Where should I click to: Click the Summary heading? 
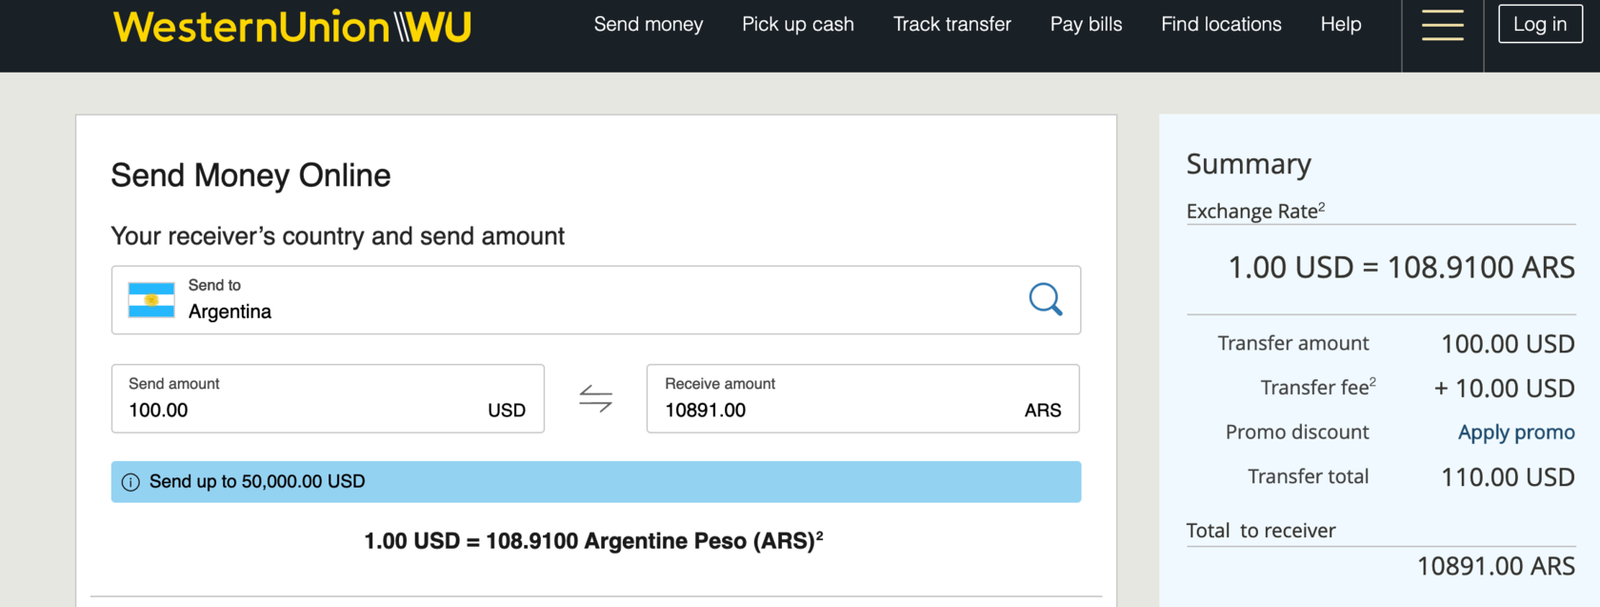1249,164
